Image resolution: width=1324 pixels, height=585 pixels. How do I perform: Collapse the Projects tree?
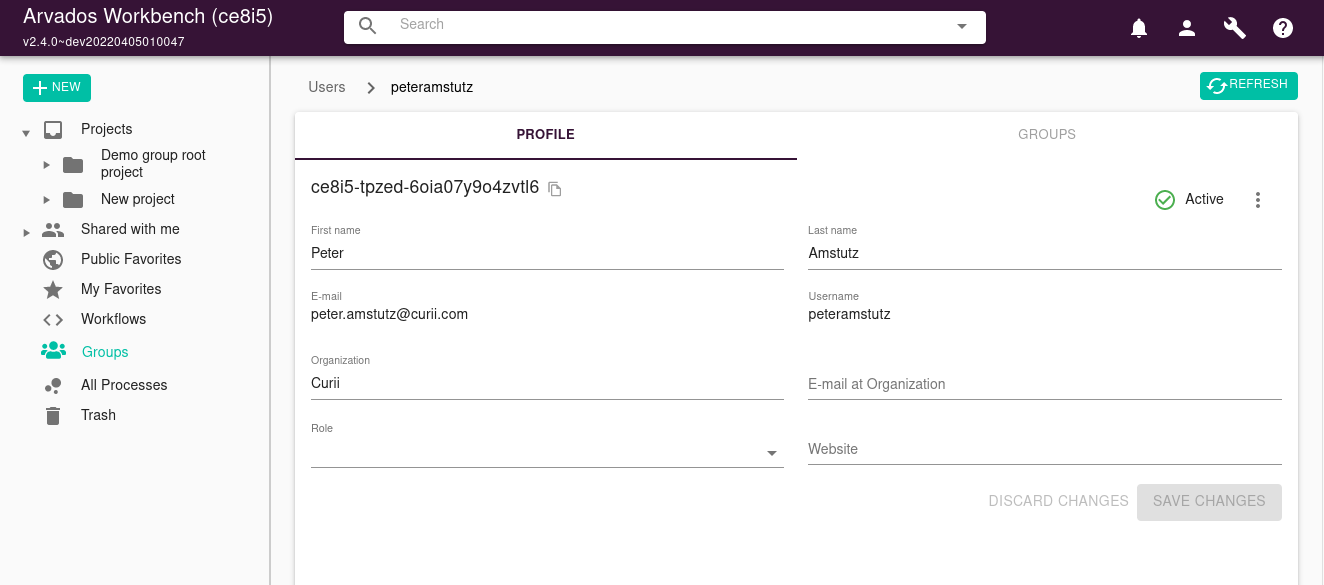pos(26,132)
